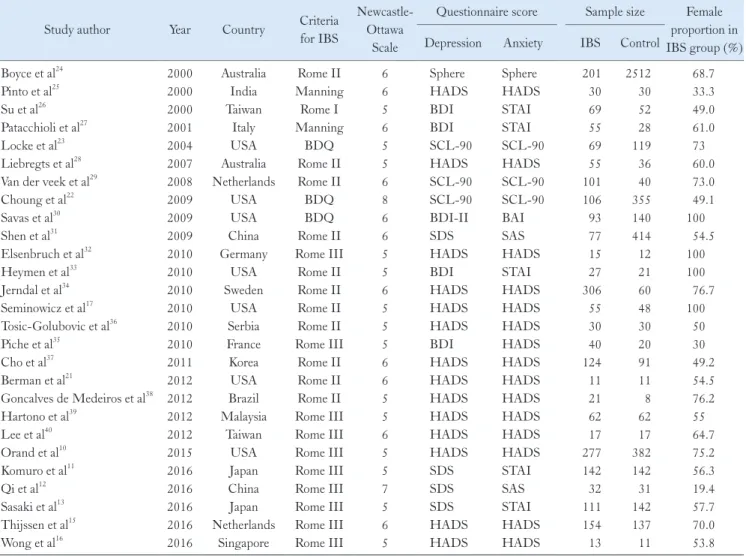
Task: Click the 'France' country cell
Action: tap(244, 344)
